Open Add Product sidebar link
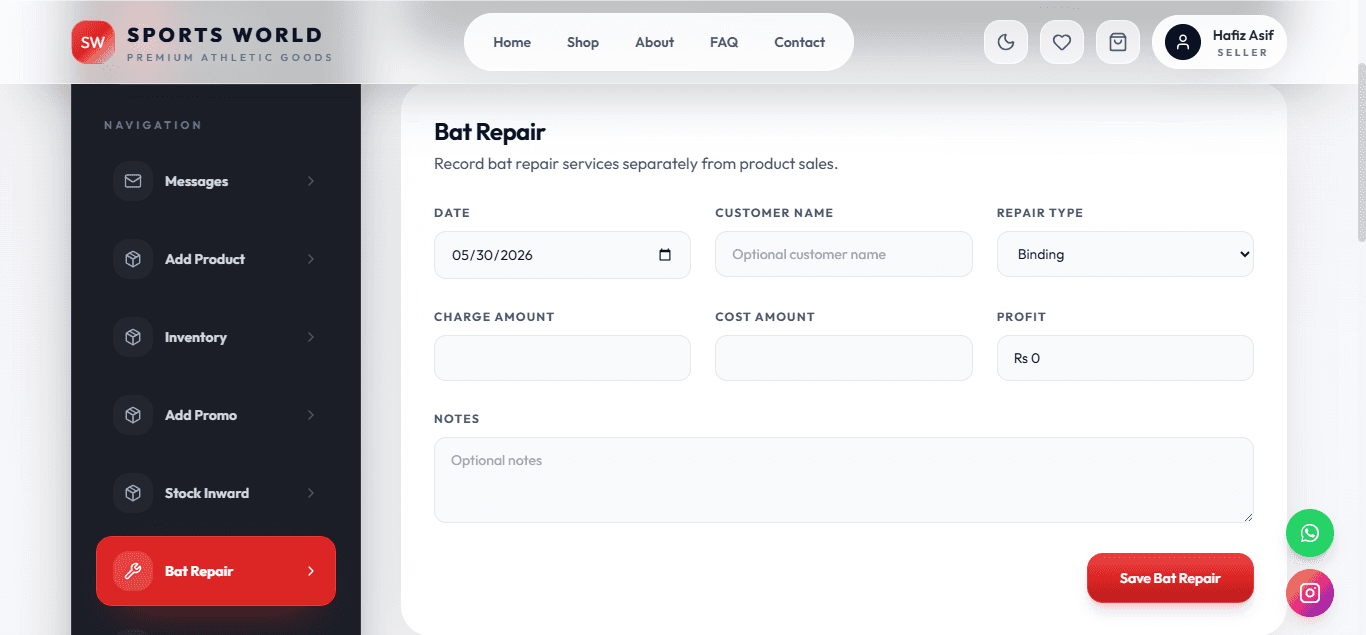 (216, 259)
